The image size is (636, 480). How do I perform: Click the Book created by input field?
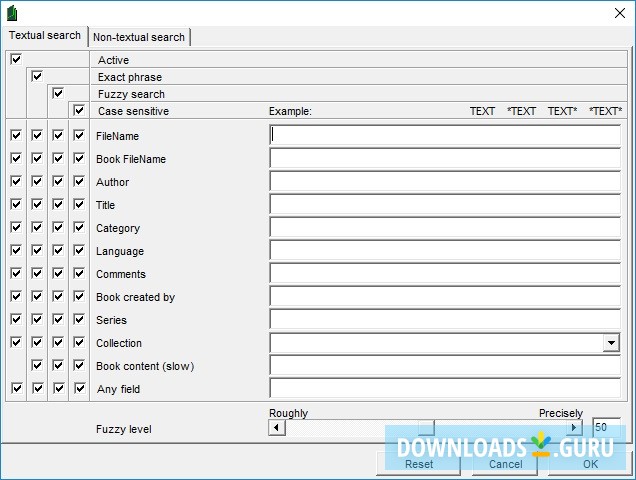445,297
